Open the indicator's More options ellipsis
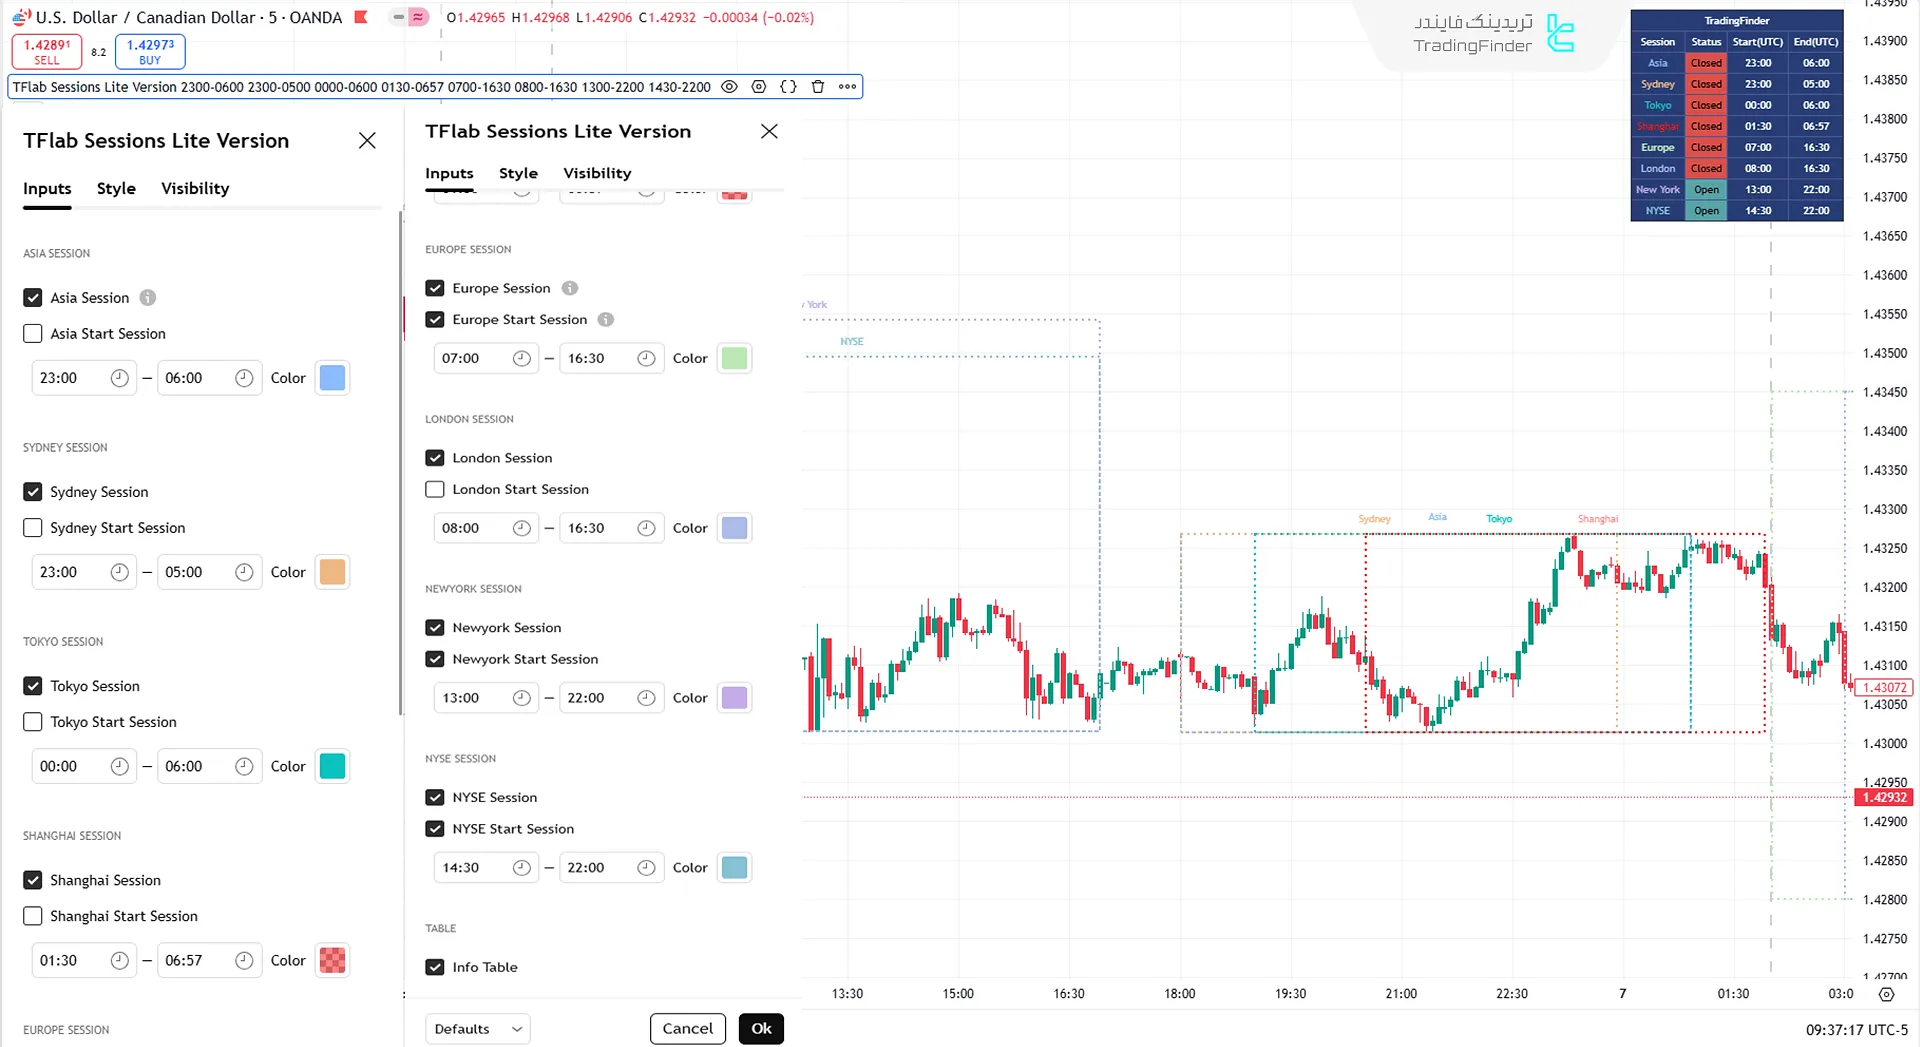The height and width of the screenshot is (1047, 1920). pos(847,87)
